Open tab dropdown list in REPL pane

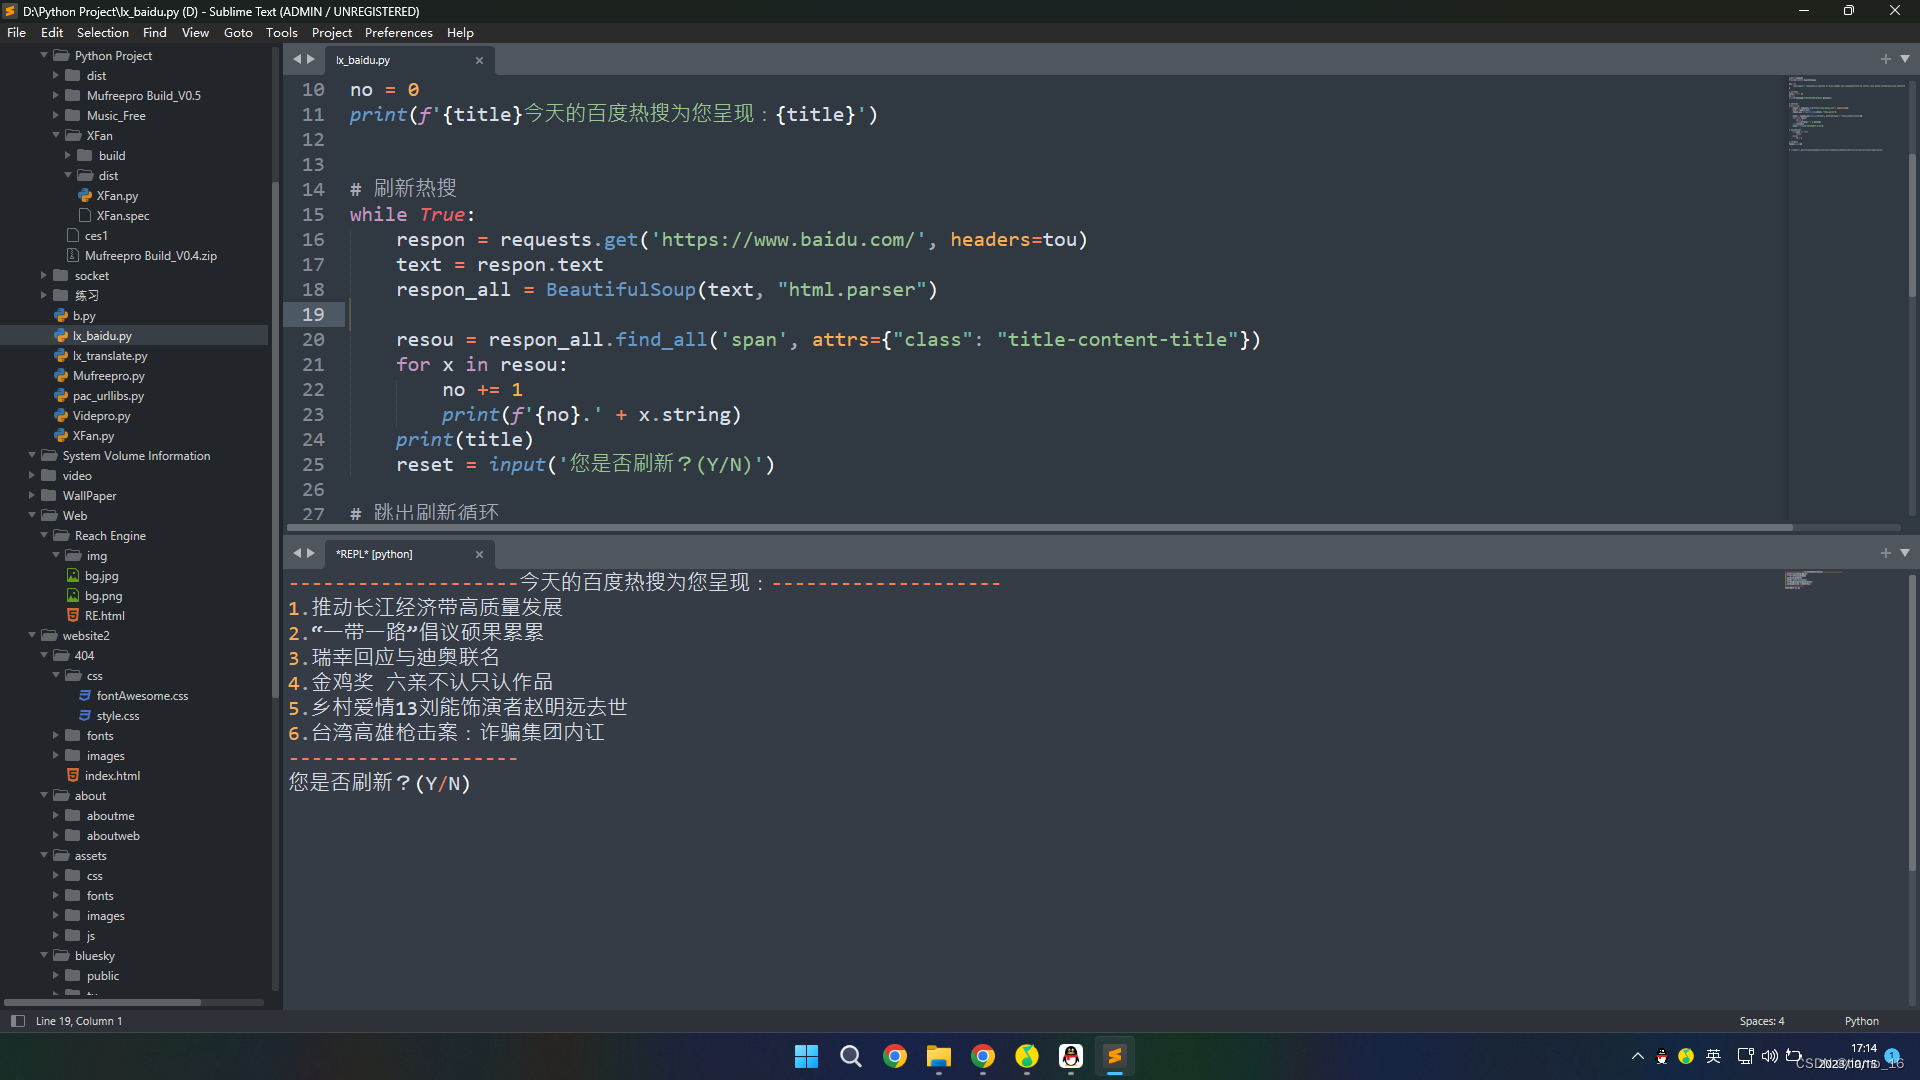[1905, 553]
